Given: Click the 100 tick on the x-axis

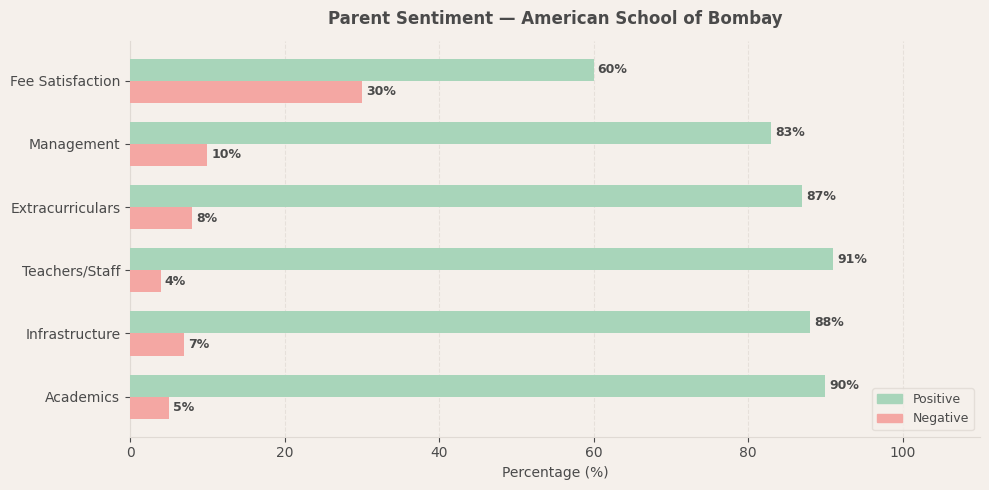Looking at the screenshot, I should (903, 453).
